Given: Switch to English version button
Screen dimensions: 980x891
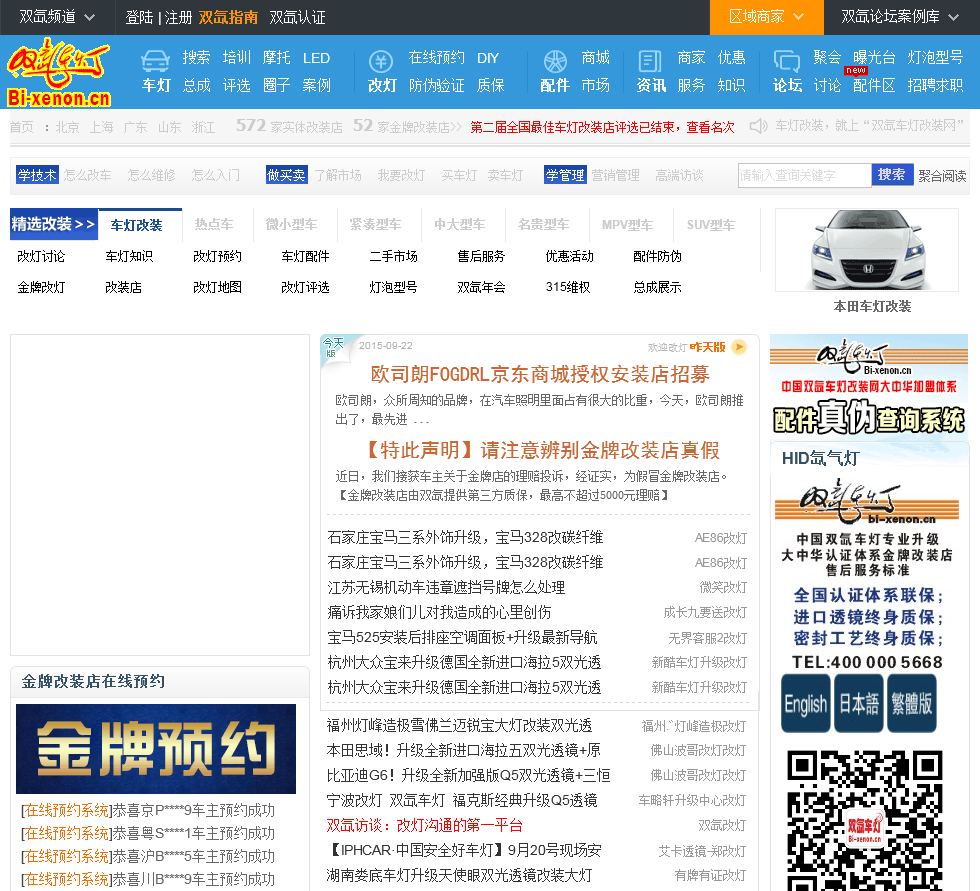Looking at the screenshot, I should [806, 703].
